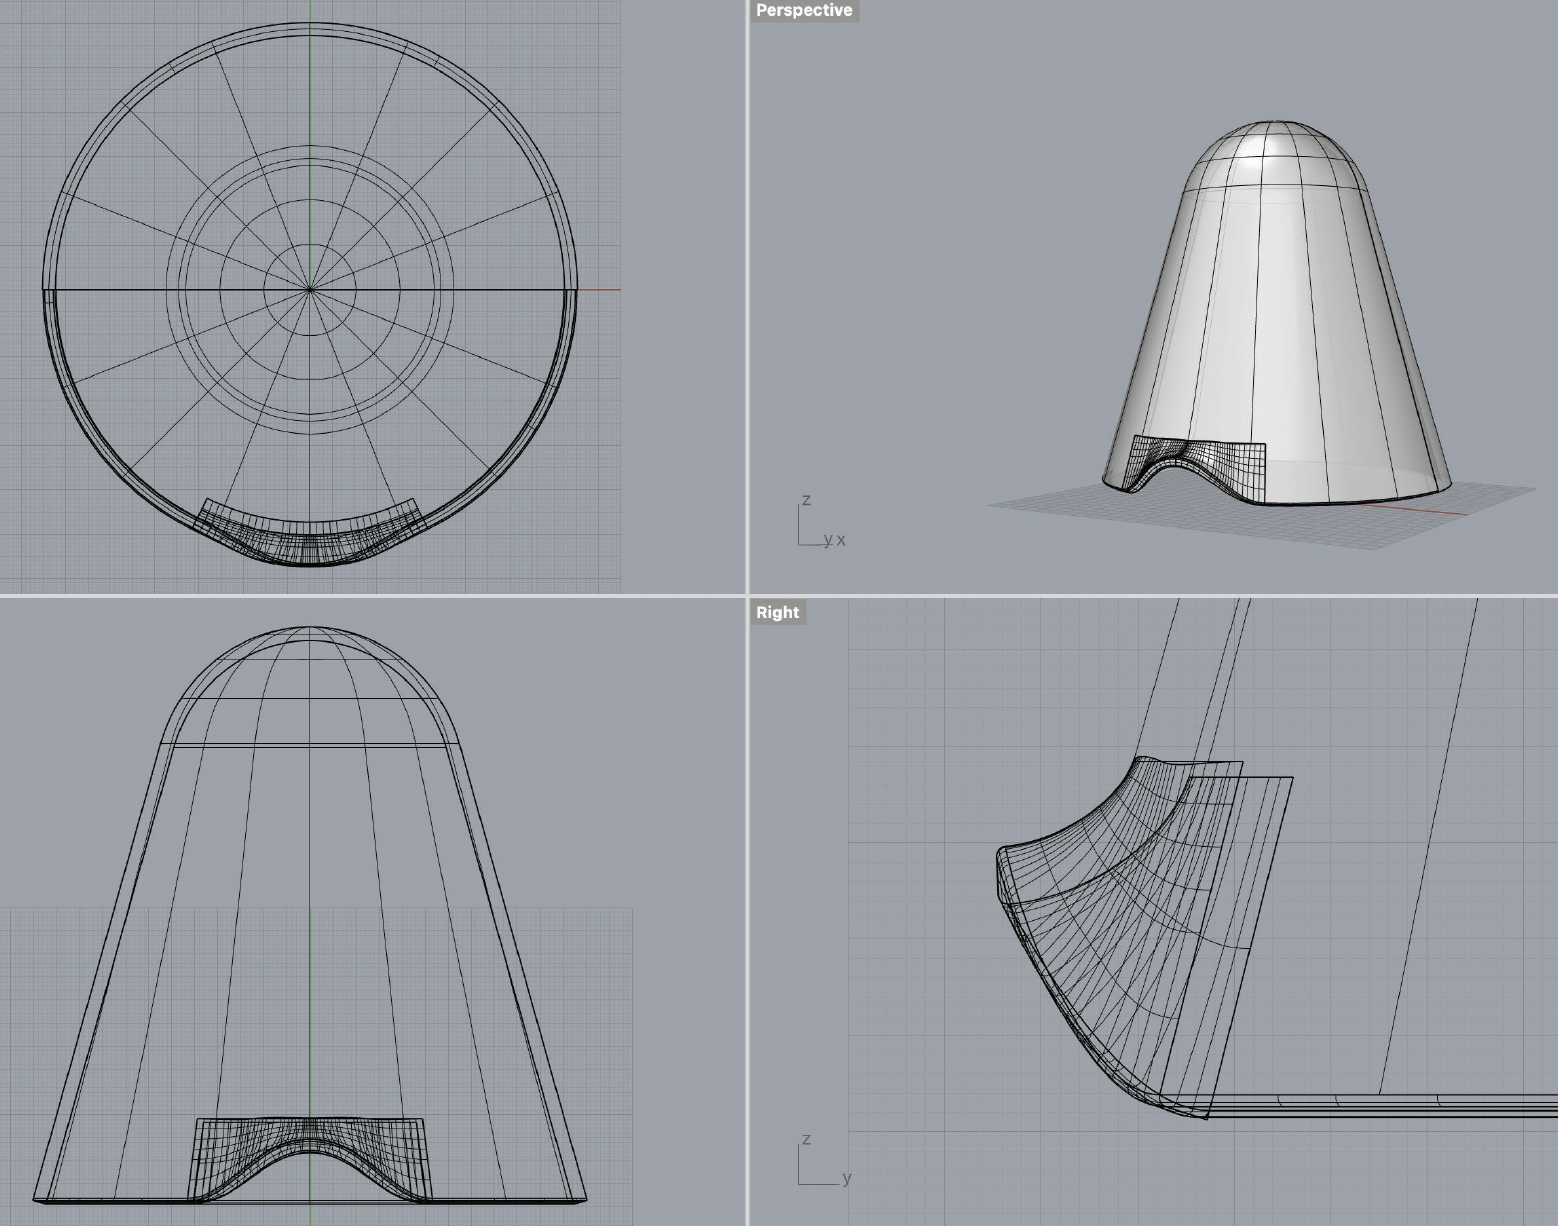Viewport: 1558px width, 1226px height.
Task: Activate the Right viewport by clicking its label
Action: pos(777,612)
